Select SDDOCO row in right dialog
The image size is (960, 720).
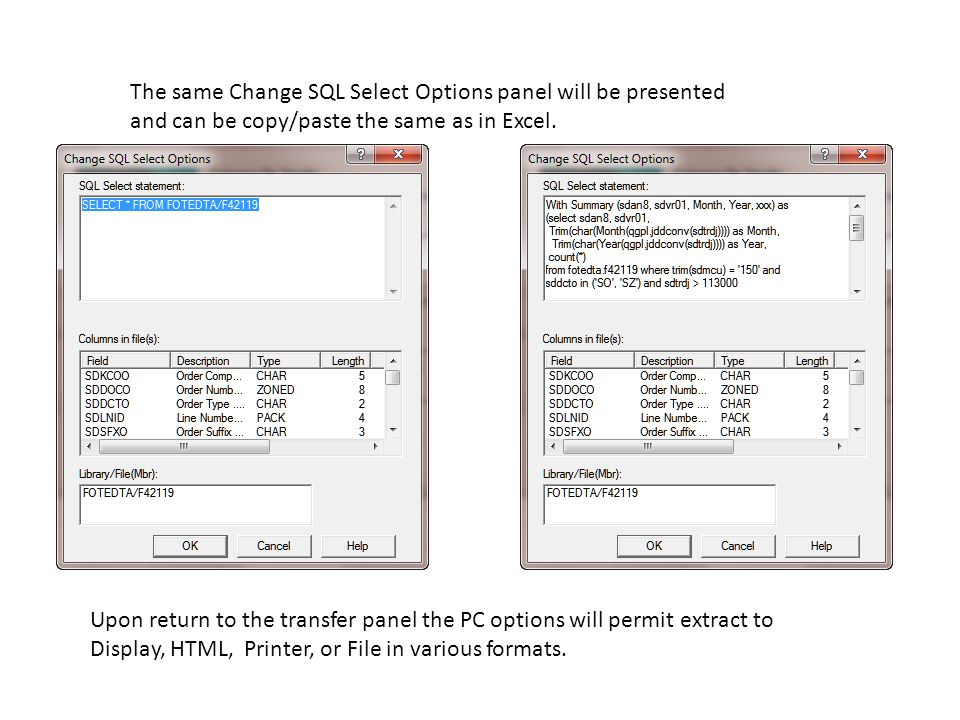[697, 390]
